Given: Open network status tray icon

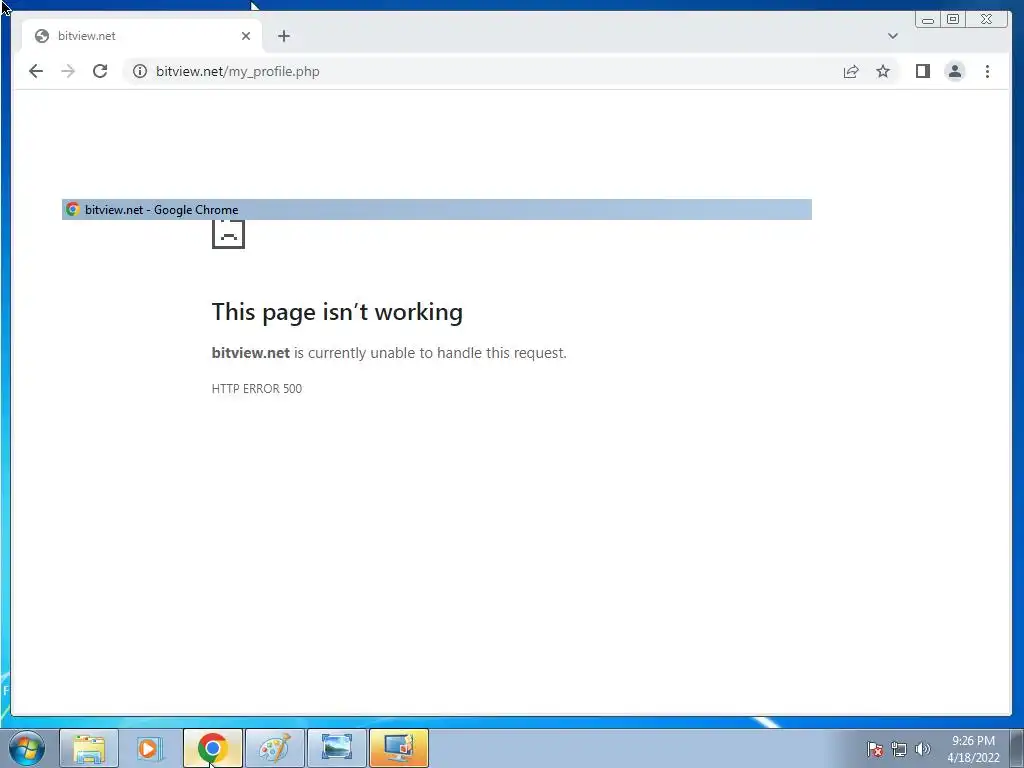Looking at the screenshot, I should tap(899, 749).
